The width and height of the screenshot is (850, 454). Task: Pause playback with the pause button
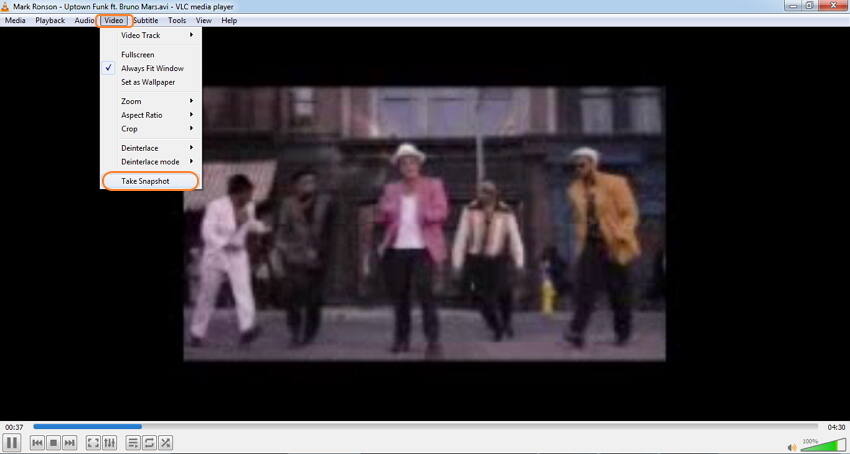(12, 443)
